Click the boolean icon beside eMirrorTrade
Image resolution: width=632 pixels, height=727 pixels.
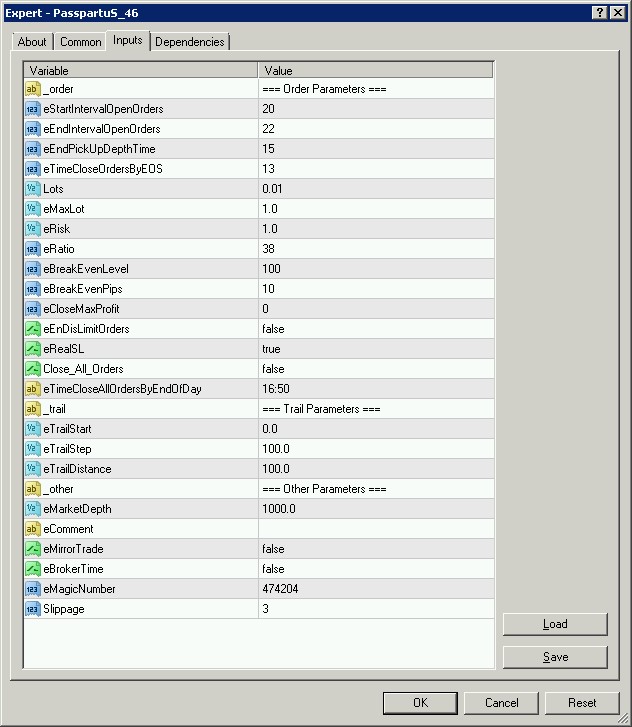tap(32, 548)
